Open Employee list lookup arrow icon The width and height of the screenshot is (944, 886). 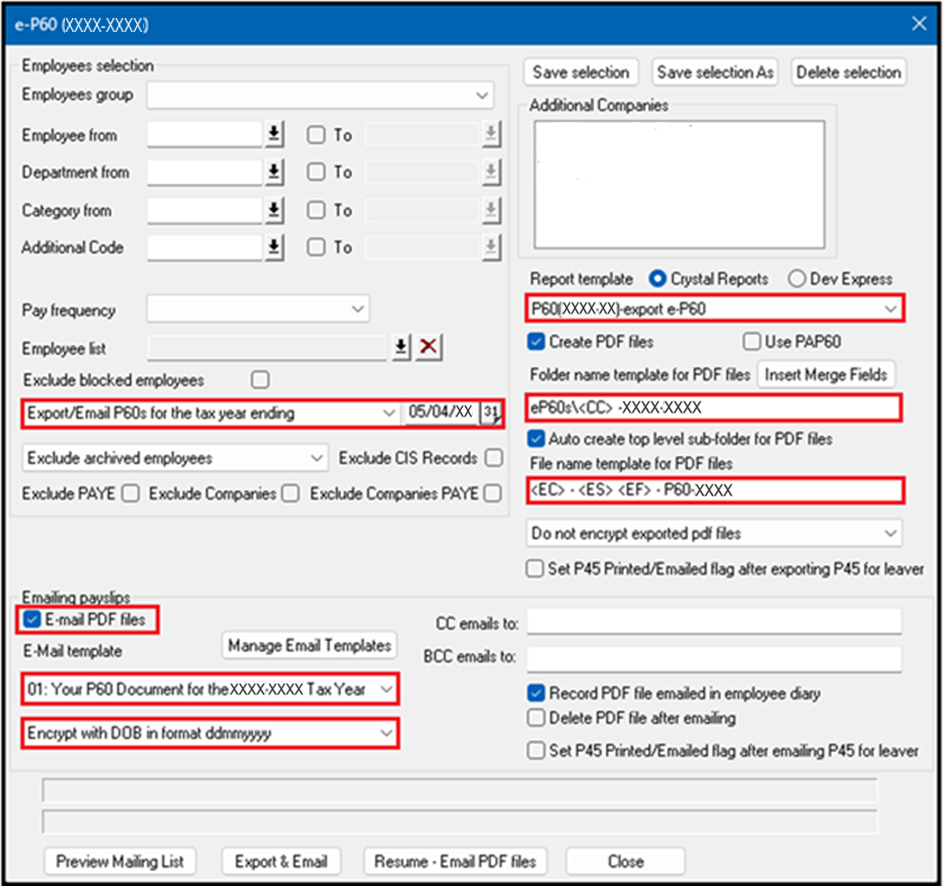click(401, 347)
